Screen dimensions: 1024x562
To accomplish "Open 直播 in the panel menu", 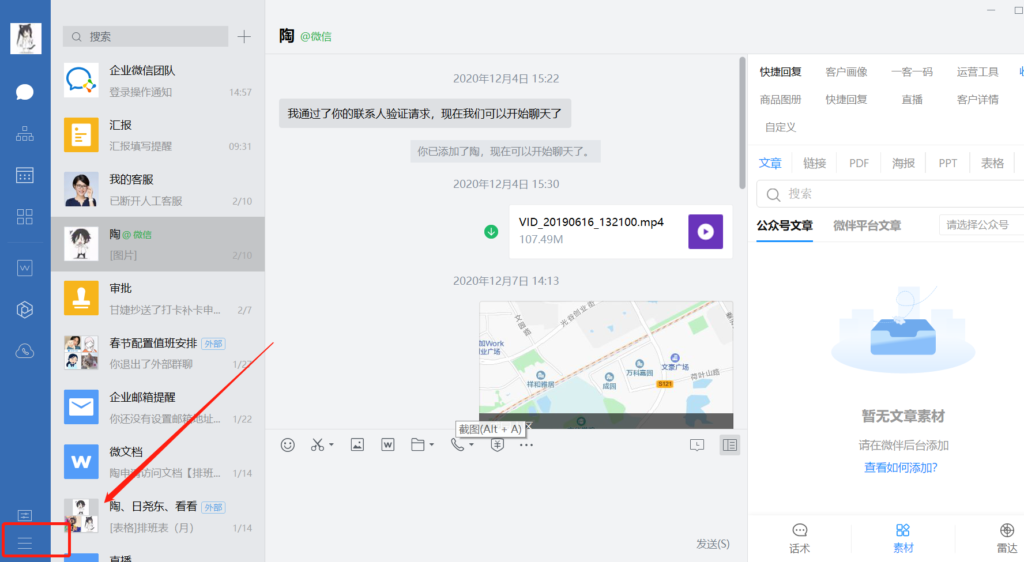I will [x=912, y=99].
